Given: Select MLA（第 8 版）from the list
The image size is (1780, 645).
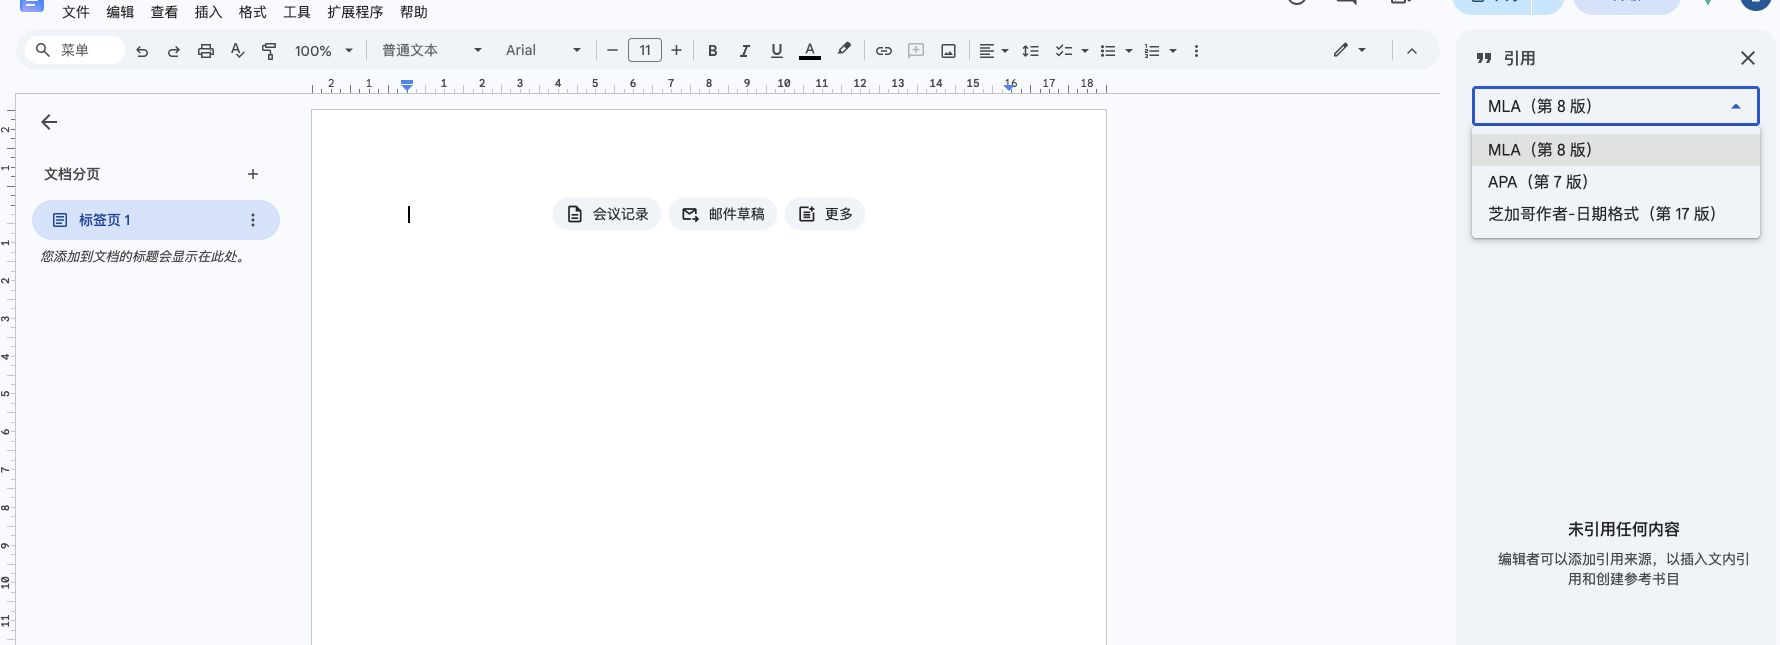Looking at the screenshot, I should click(x=1615, y=150).
